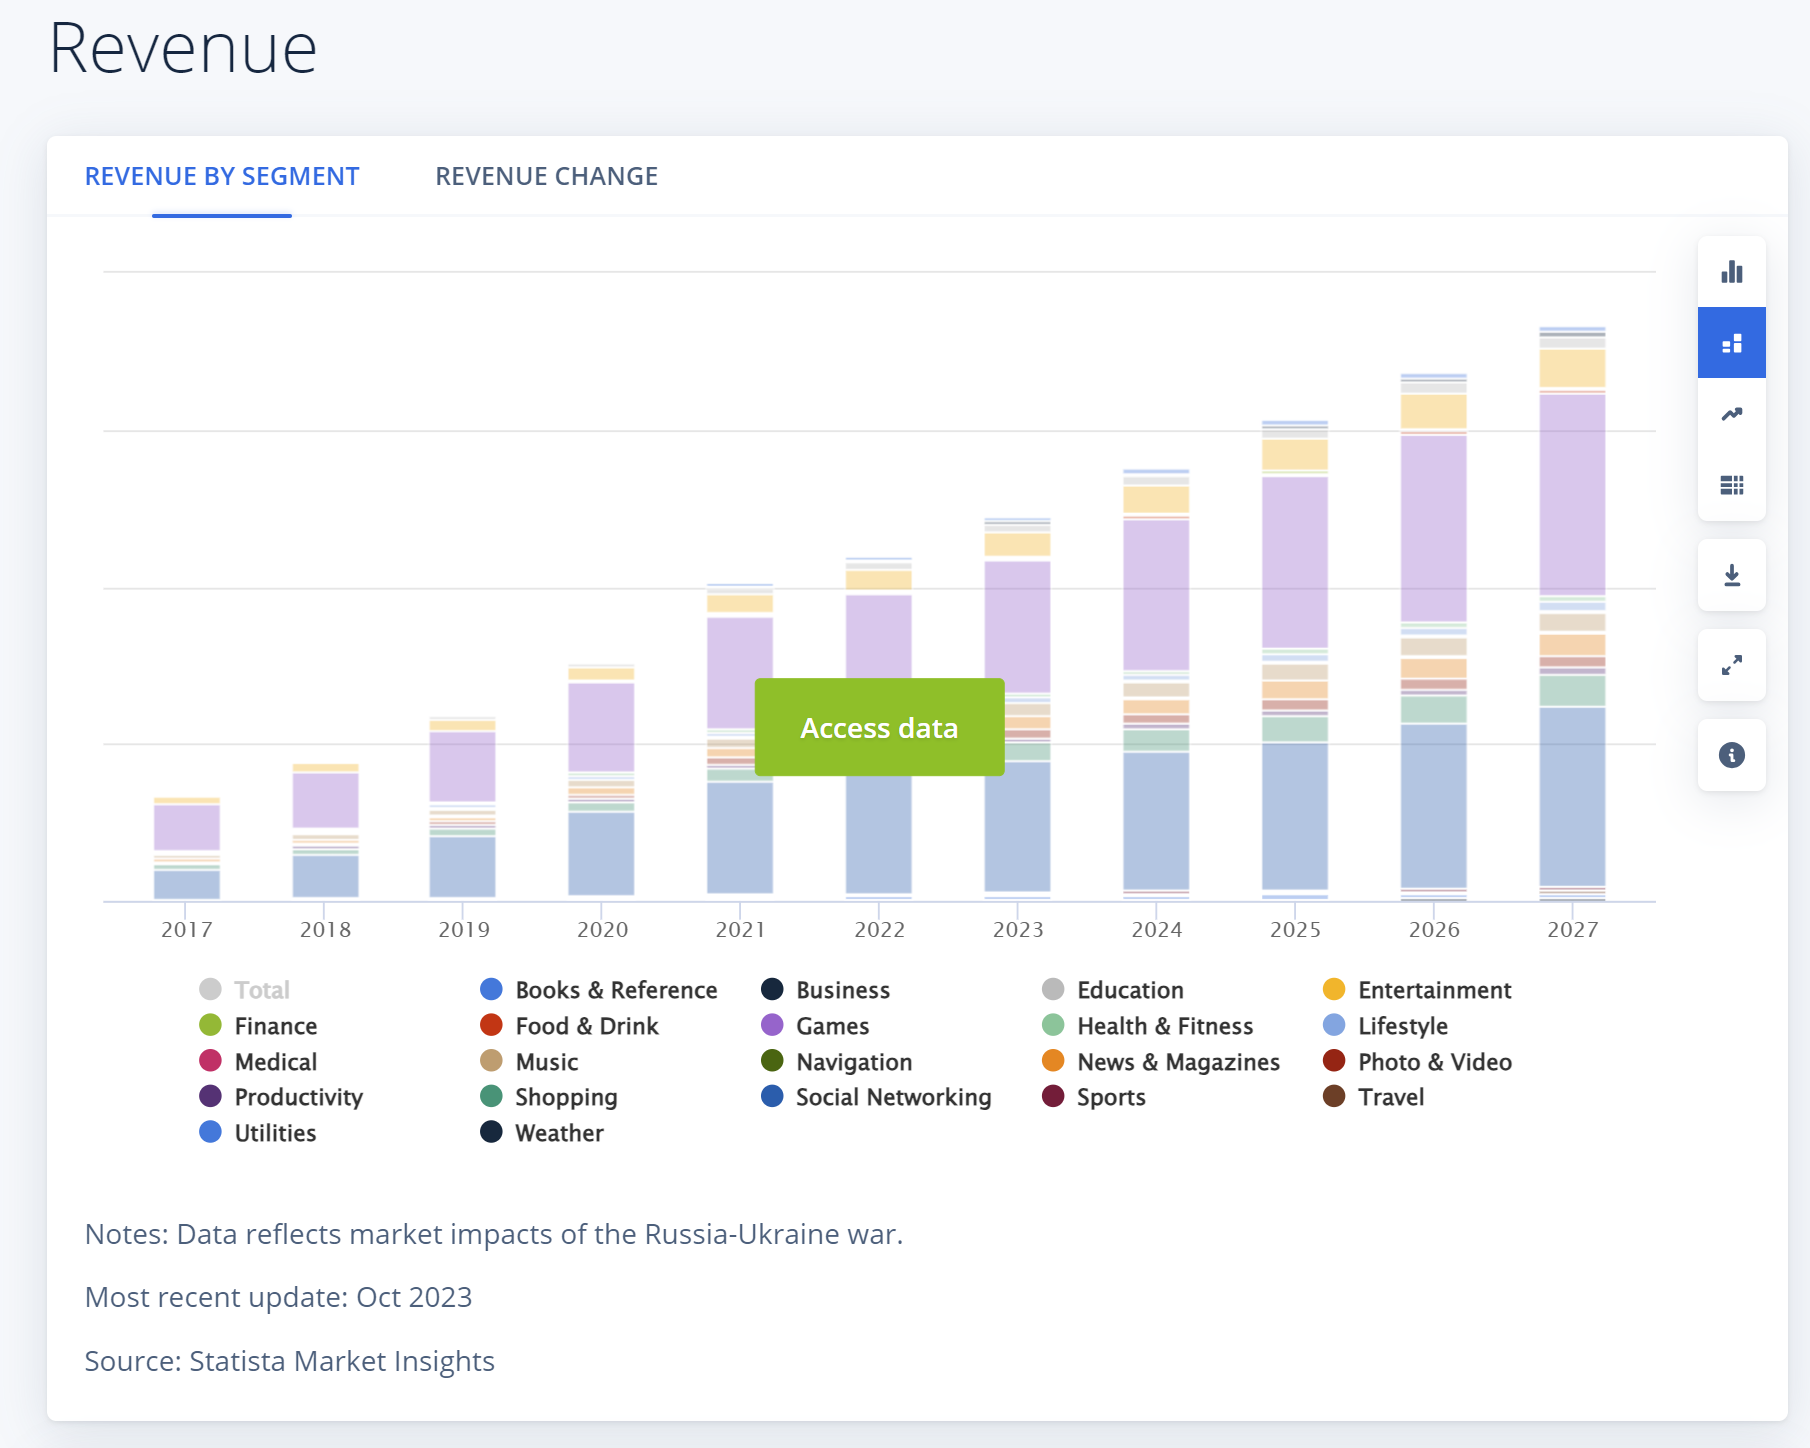Show data as table grid icon
The image size is (1810, 1448).
[x=1731, y=485]
